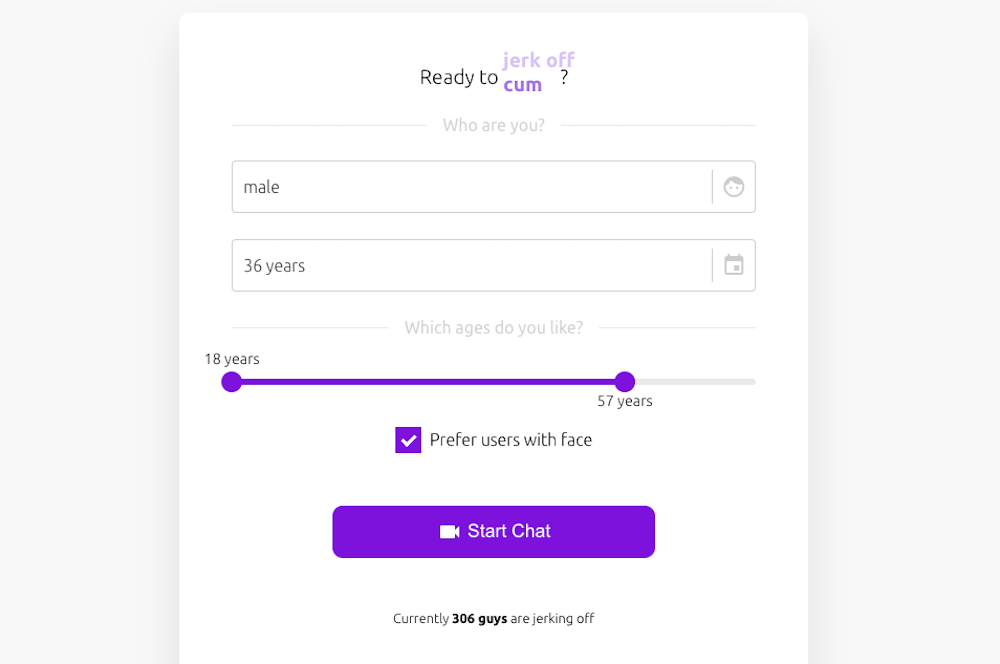Click the question mark in the title

pyautogui.click(x=564, y=77)
